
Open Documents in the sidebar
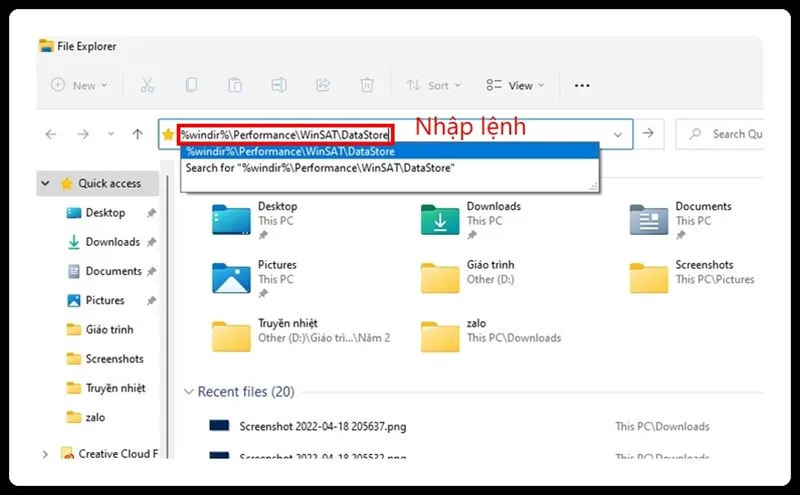point(105,271)
